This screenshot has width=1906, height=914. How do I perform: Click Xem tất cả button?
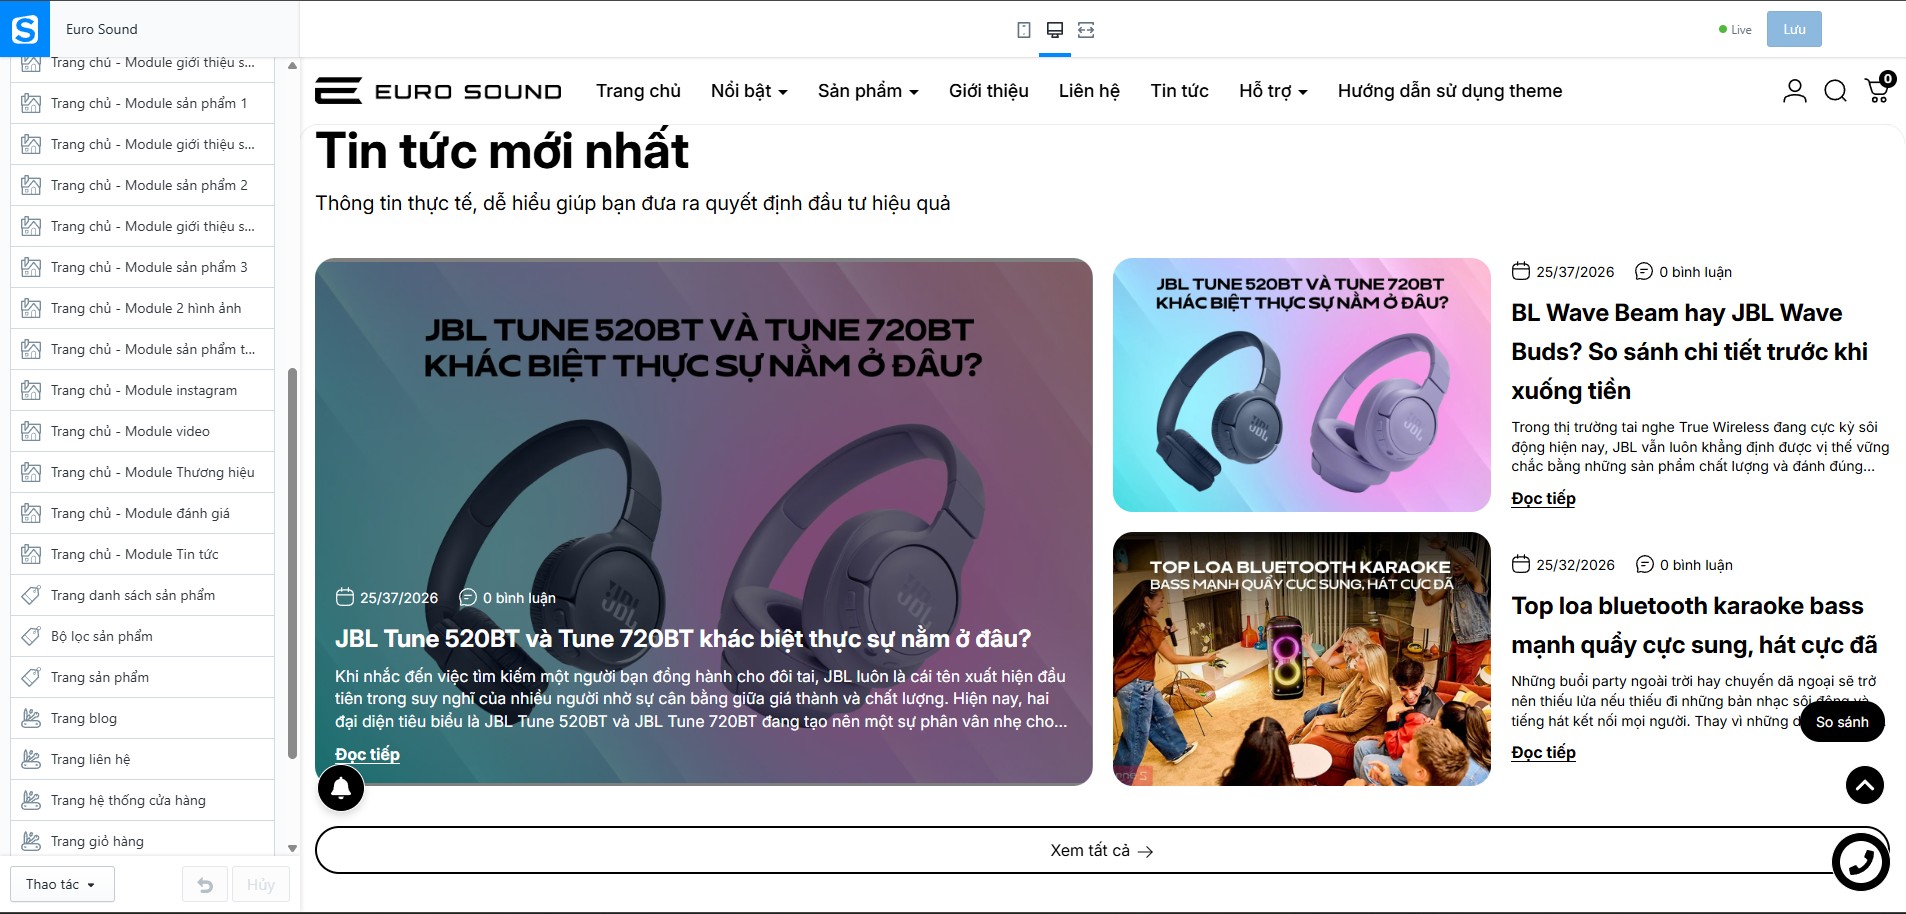1102,850
